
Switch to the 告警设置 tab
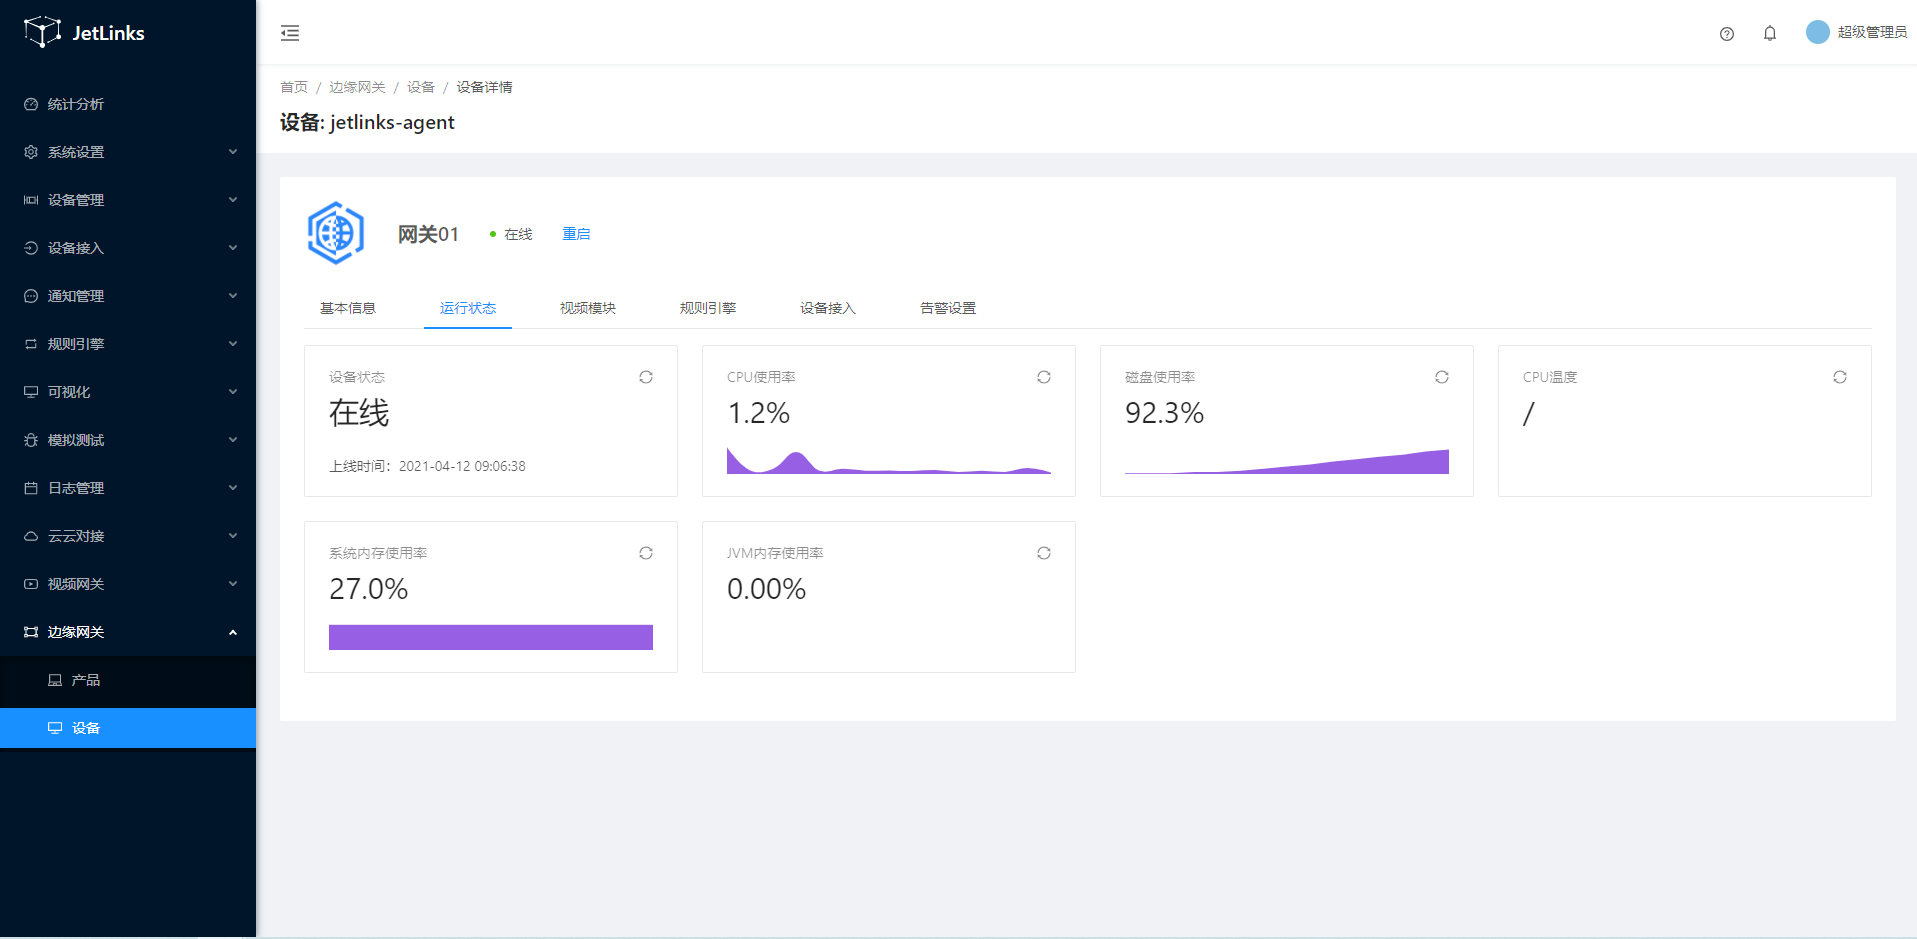click(947, 308)
